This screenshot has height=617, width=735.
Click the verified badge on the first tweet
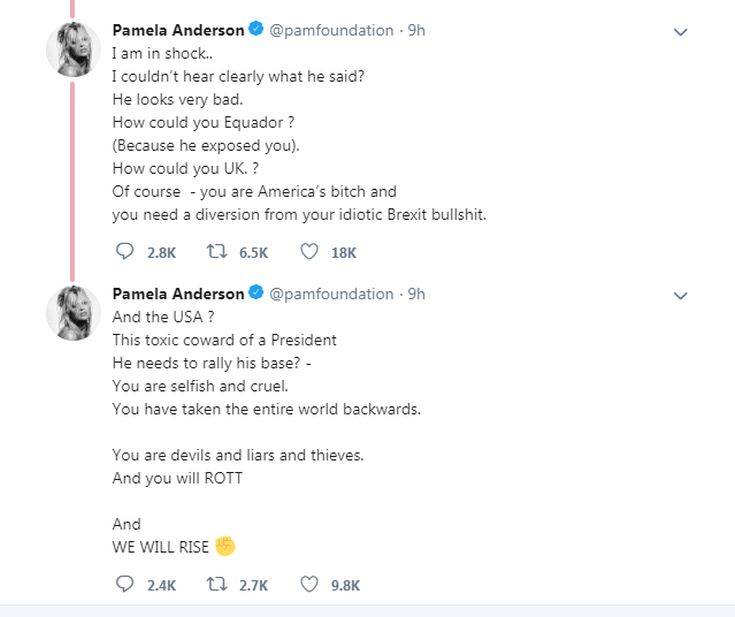256,29
